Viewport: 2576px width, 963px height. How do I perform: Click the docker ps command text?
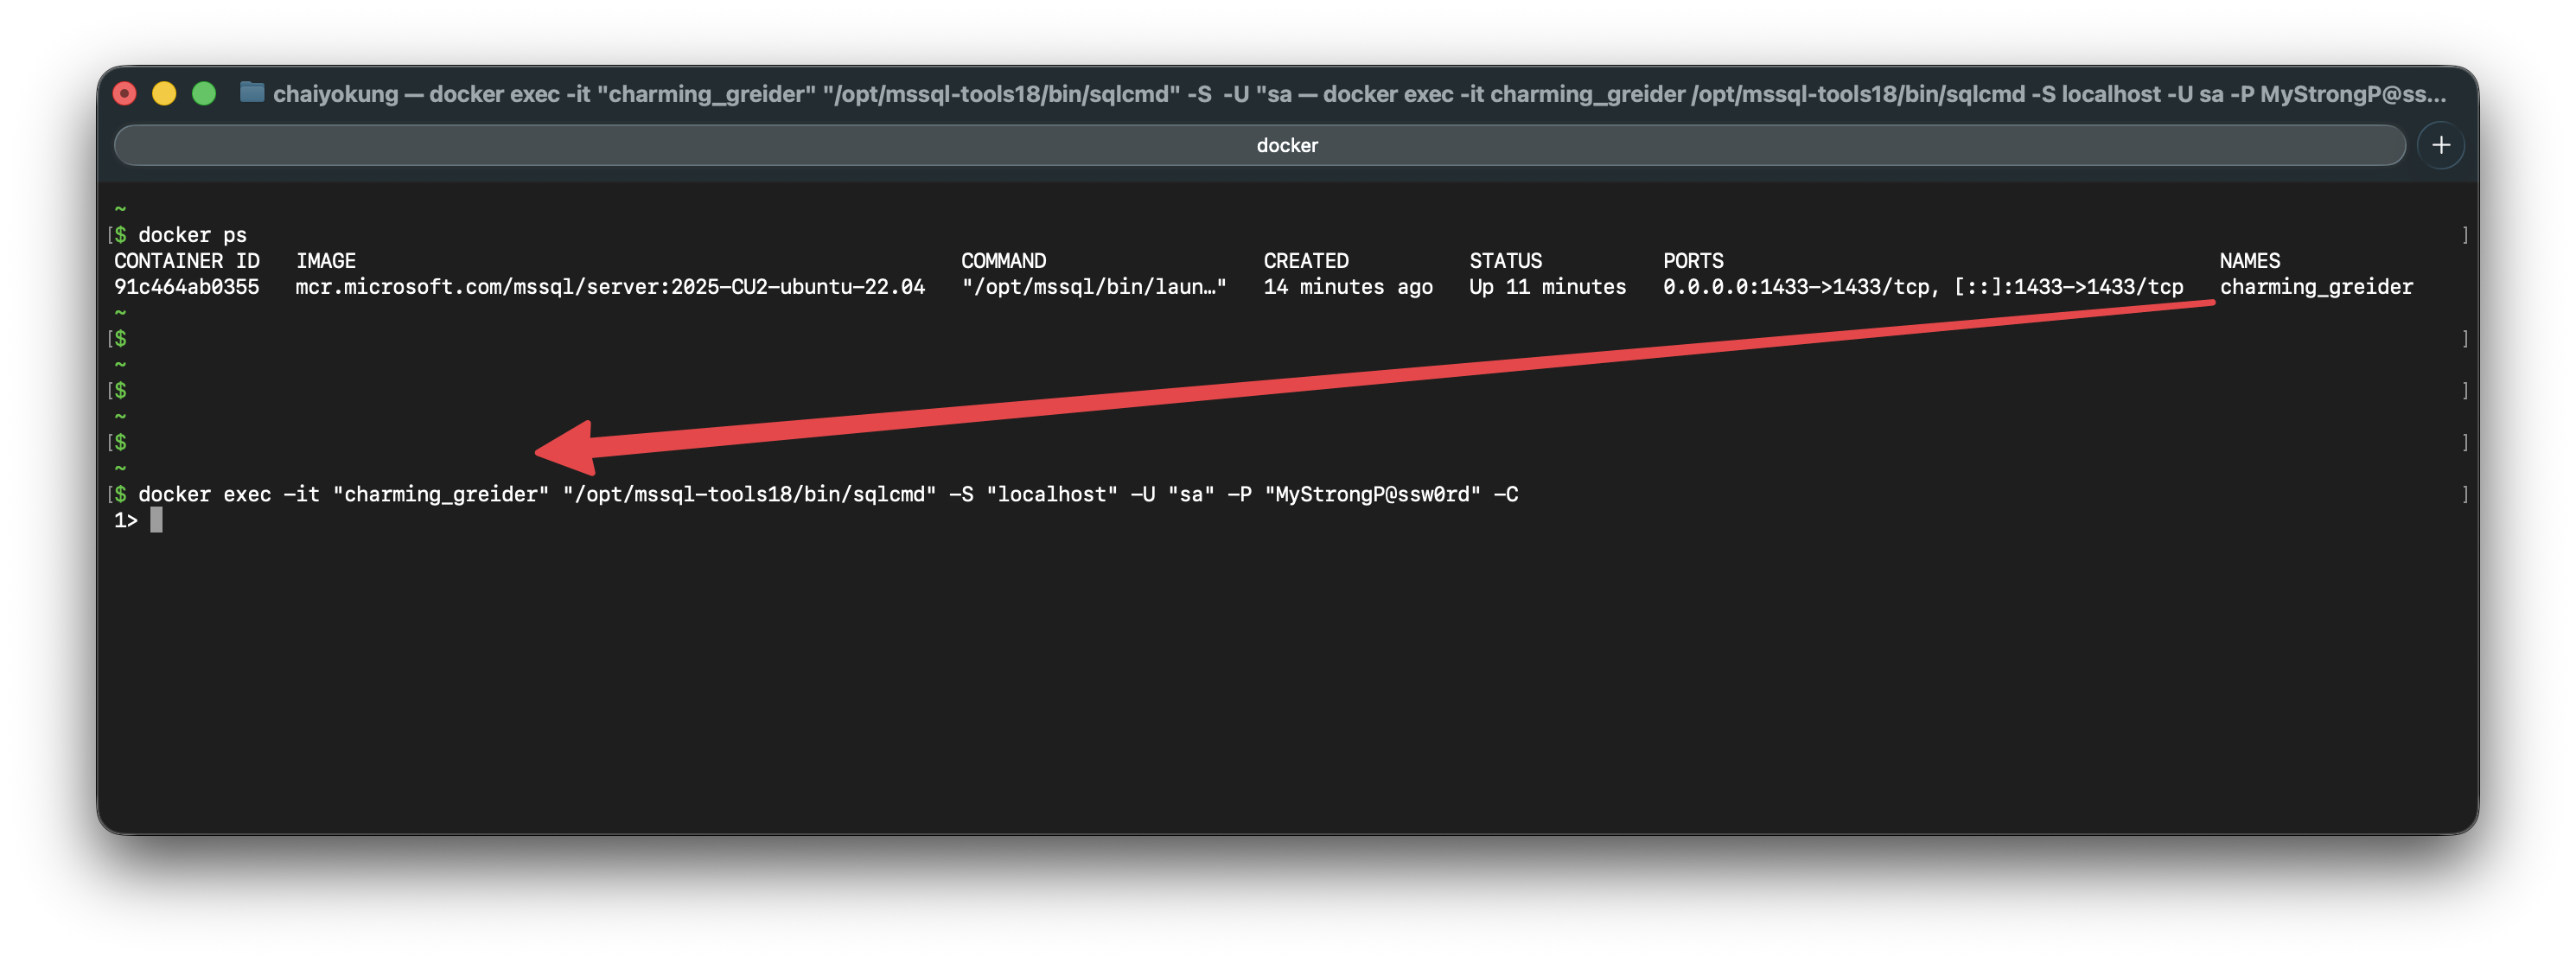pos(190,234)
